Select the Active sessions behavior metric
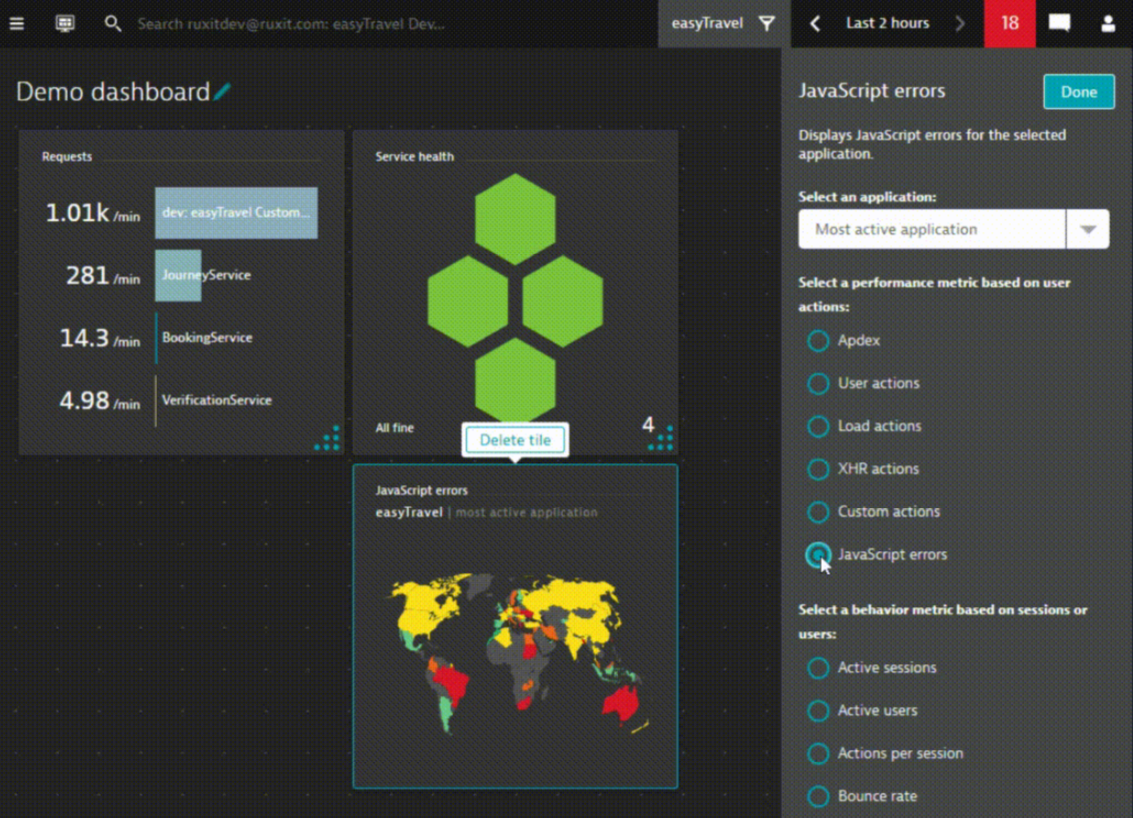Viewport: 1133px width, 818px height. click(x=817, y=668)
